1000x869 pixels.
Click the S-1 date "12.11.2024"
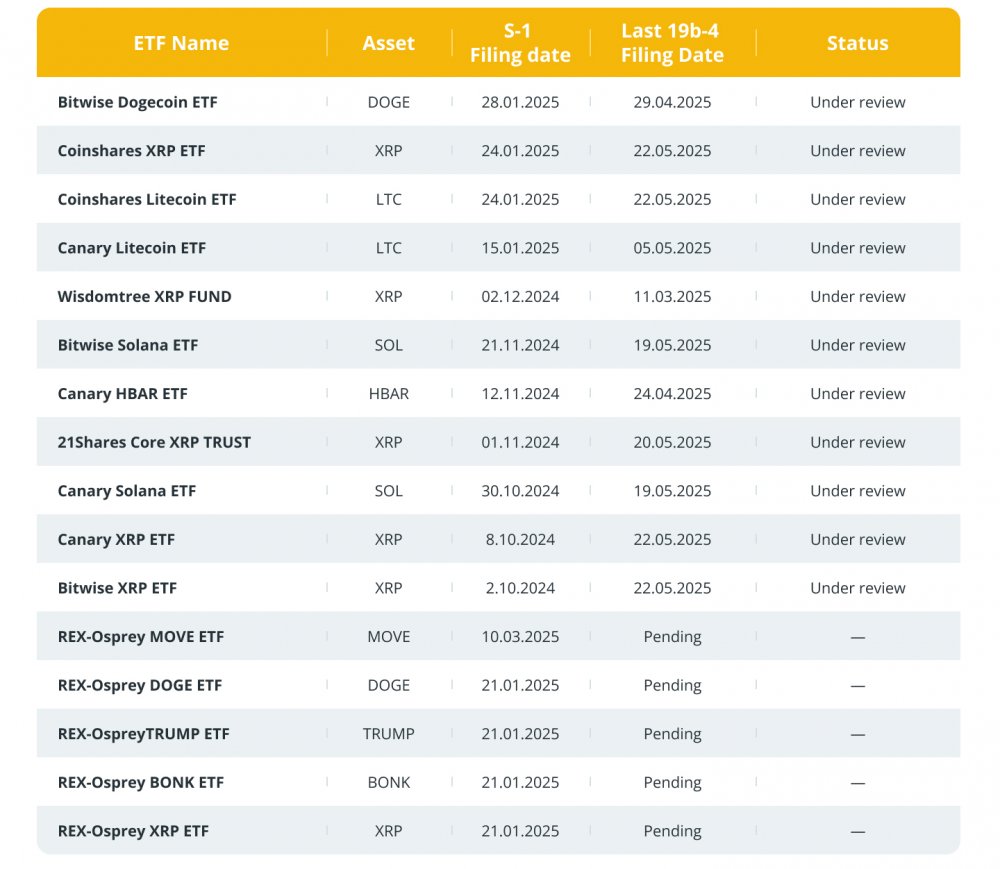(520, 393)
